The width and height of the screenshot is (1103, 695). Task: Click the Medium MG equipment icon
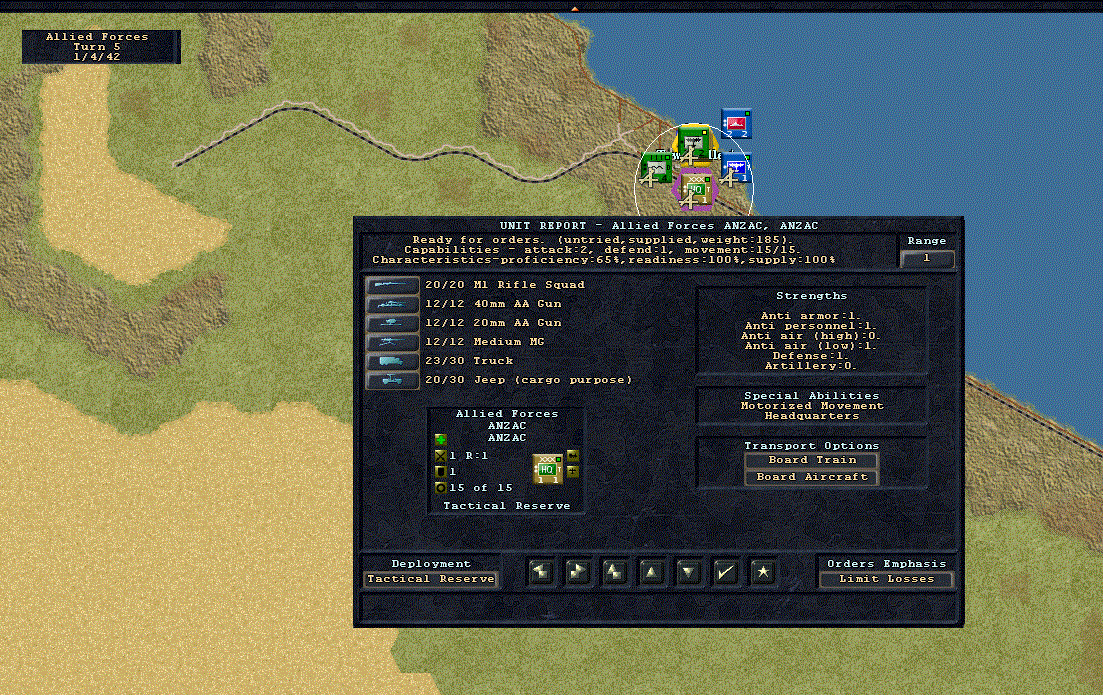pyautogui.click(x=393, y=342)
